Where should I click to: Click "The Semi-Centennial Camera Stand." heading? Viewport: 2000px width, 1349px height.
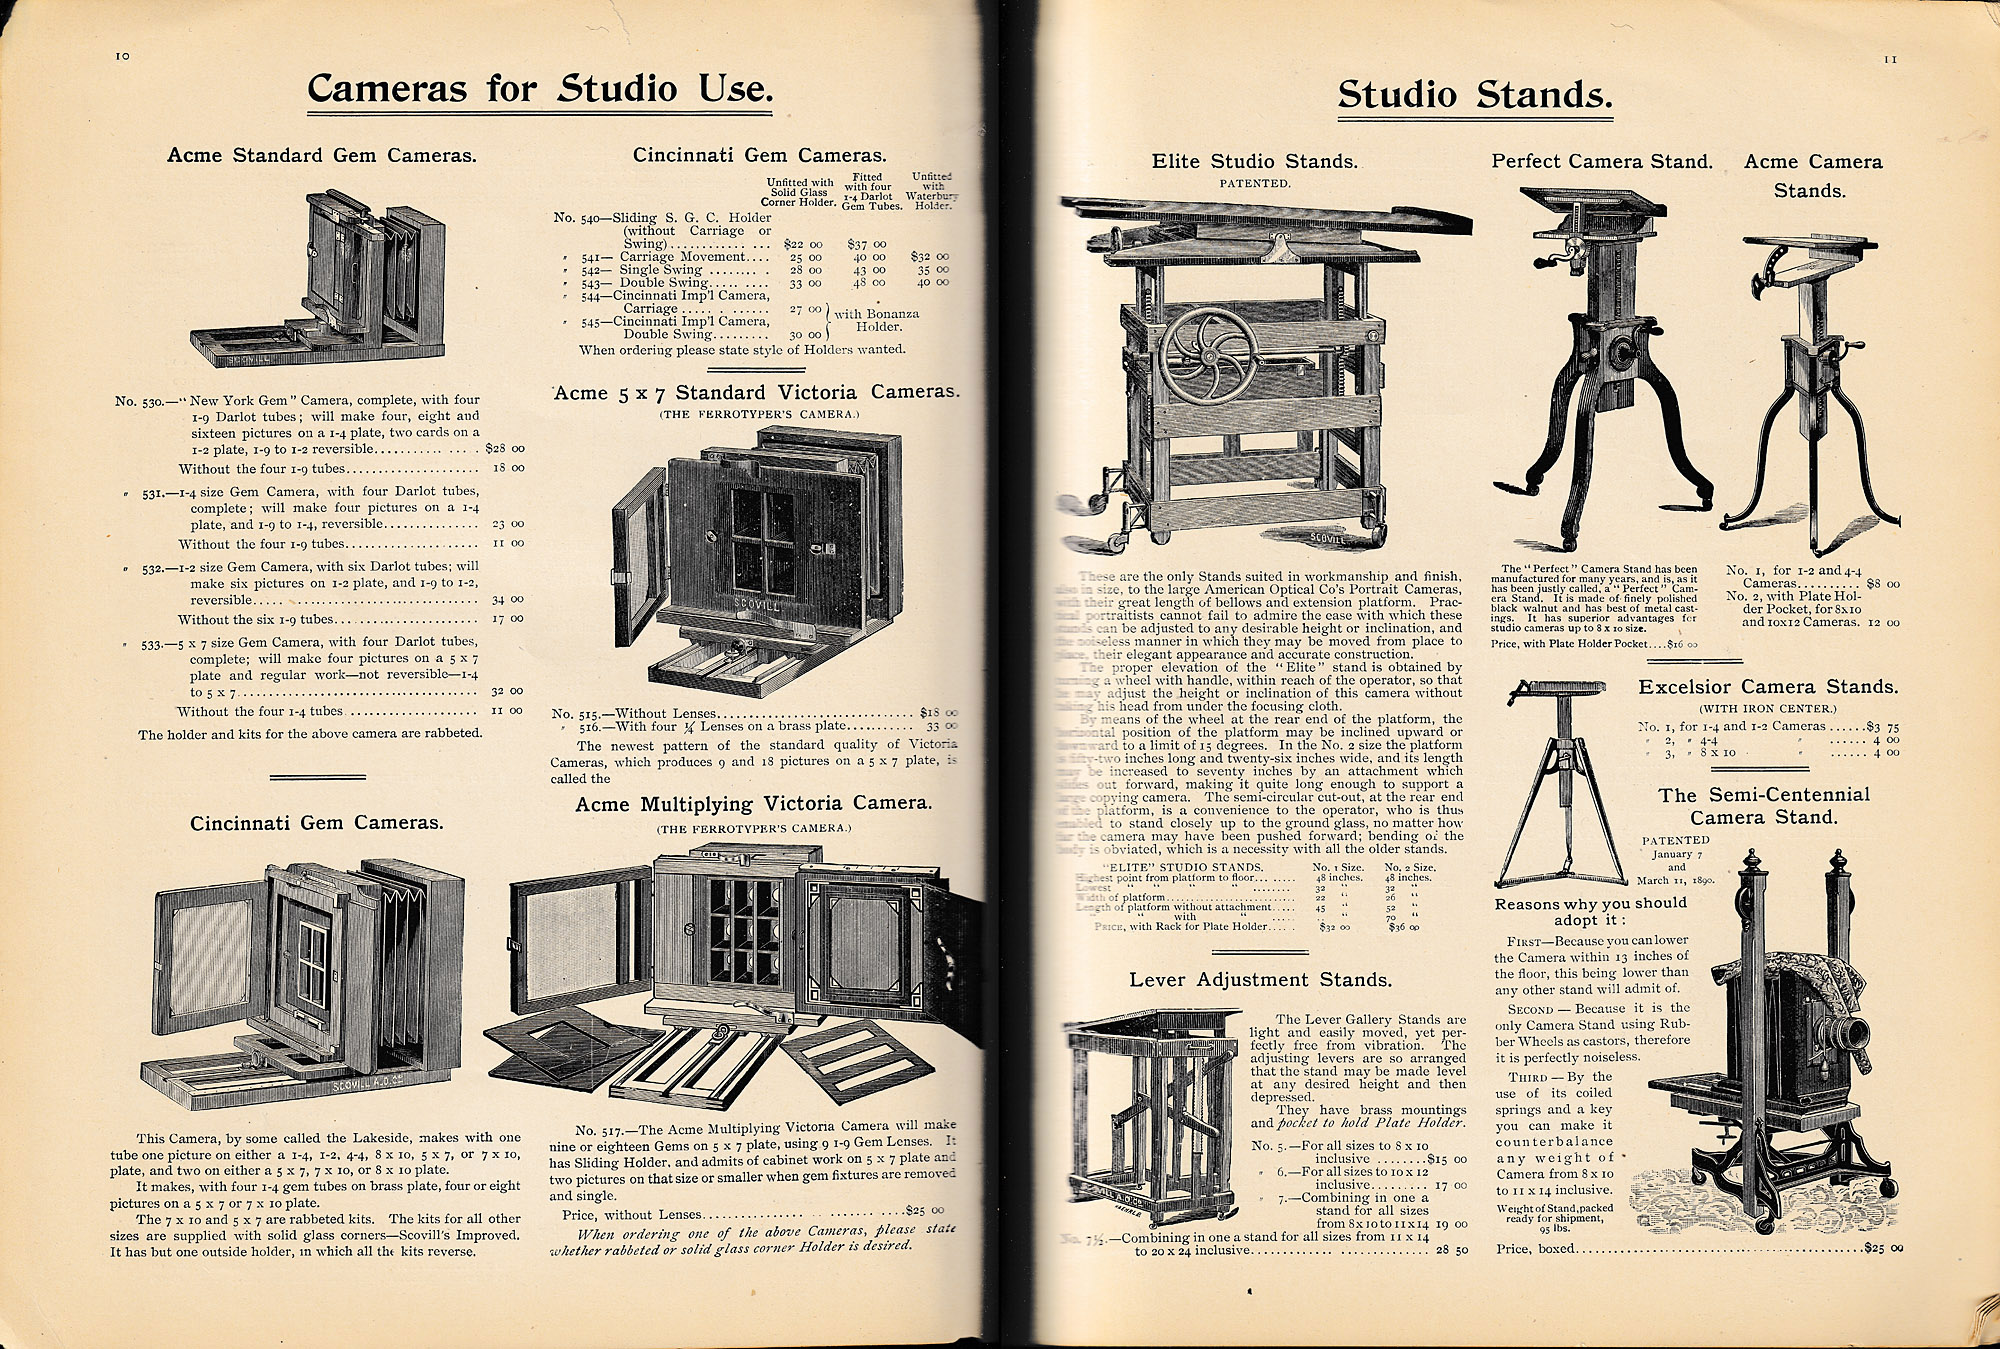click(x=1764, y=805)
